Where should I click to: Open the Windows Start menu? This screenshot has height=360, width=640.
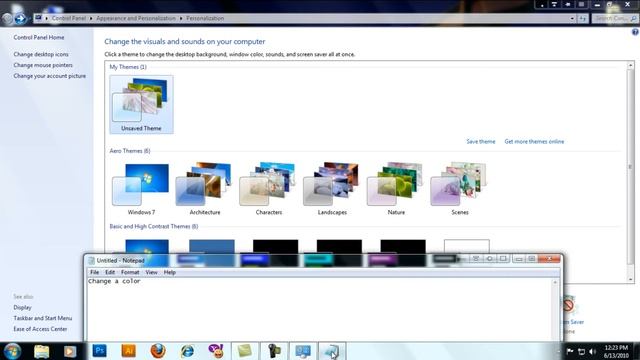[x=12, y=351]
